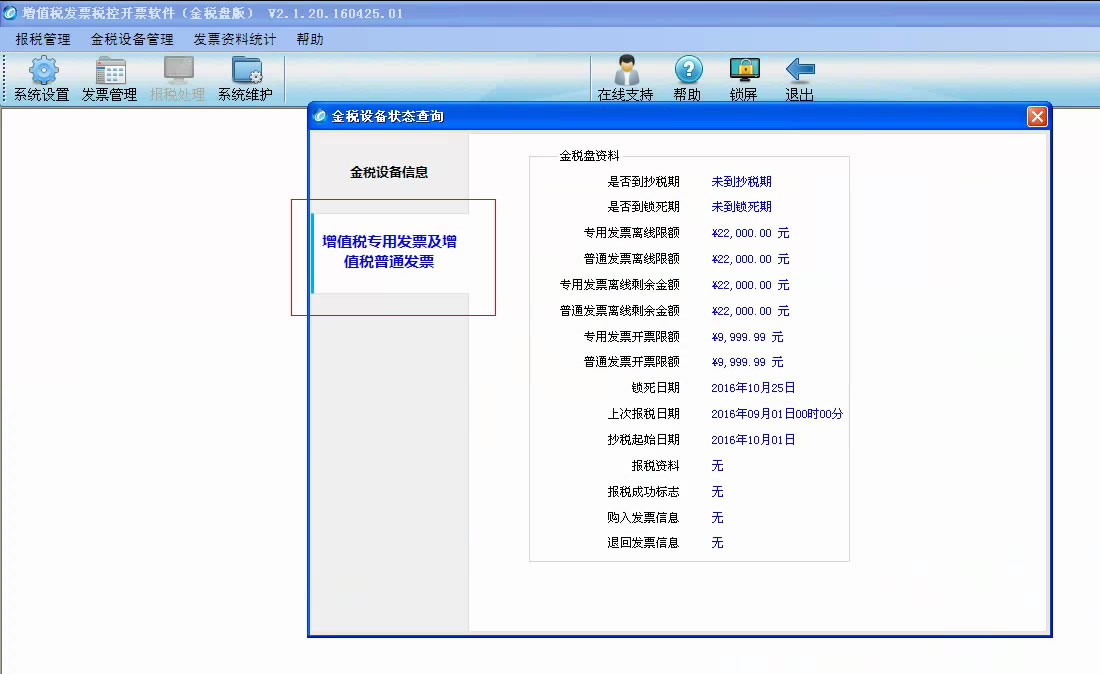Select 增值税专用发票及增值税普通发票 tab
The width and height of the screenshot is (1100, 674).
pyautogui.click(x=389, y=252)
